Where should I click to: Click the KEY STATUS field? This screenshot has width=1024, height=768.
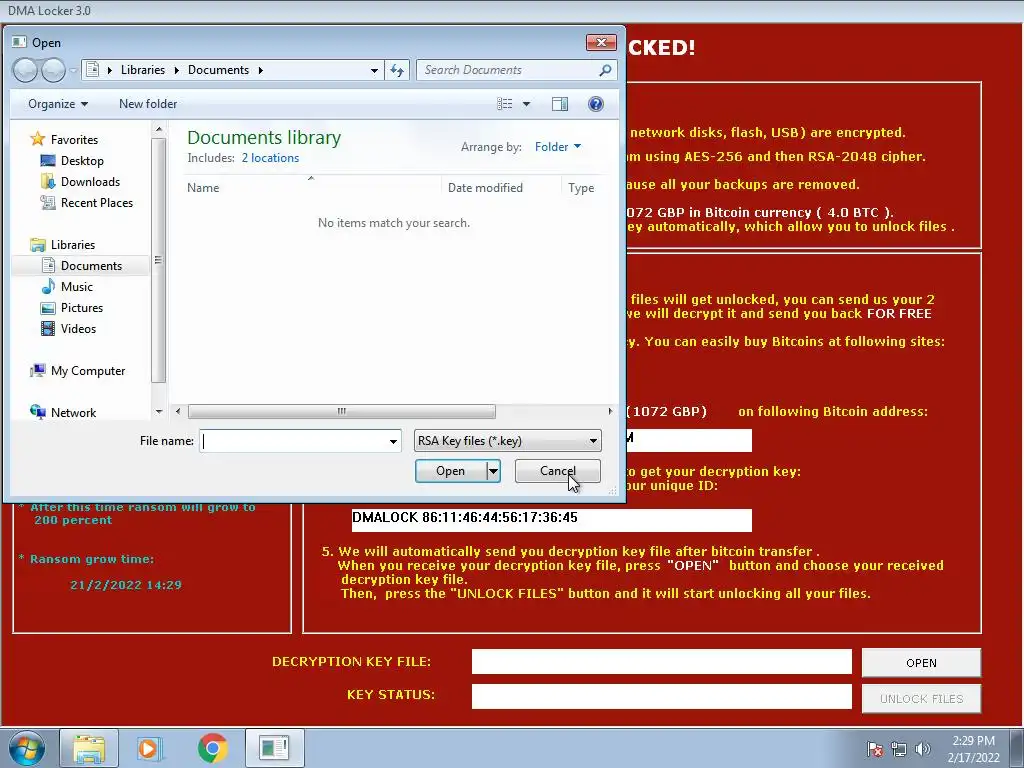click(x=662, y=696)
